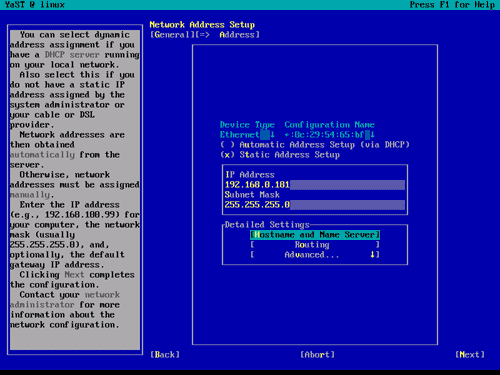Select Automatic Address Setup via DHCP
Image resolution: width=500 pixels, height=375 pixels.
[314, 145]
